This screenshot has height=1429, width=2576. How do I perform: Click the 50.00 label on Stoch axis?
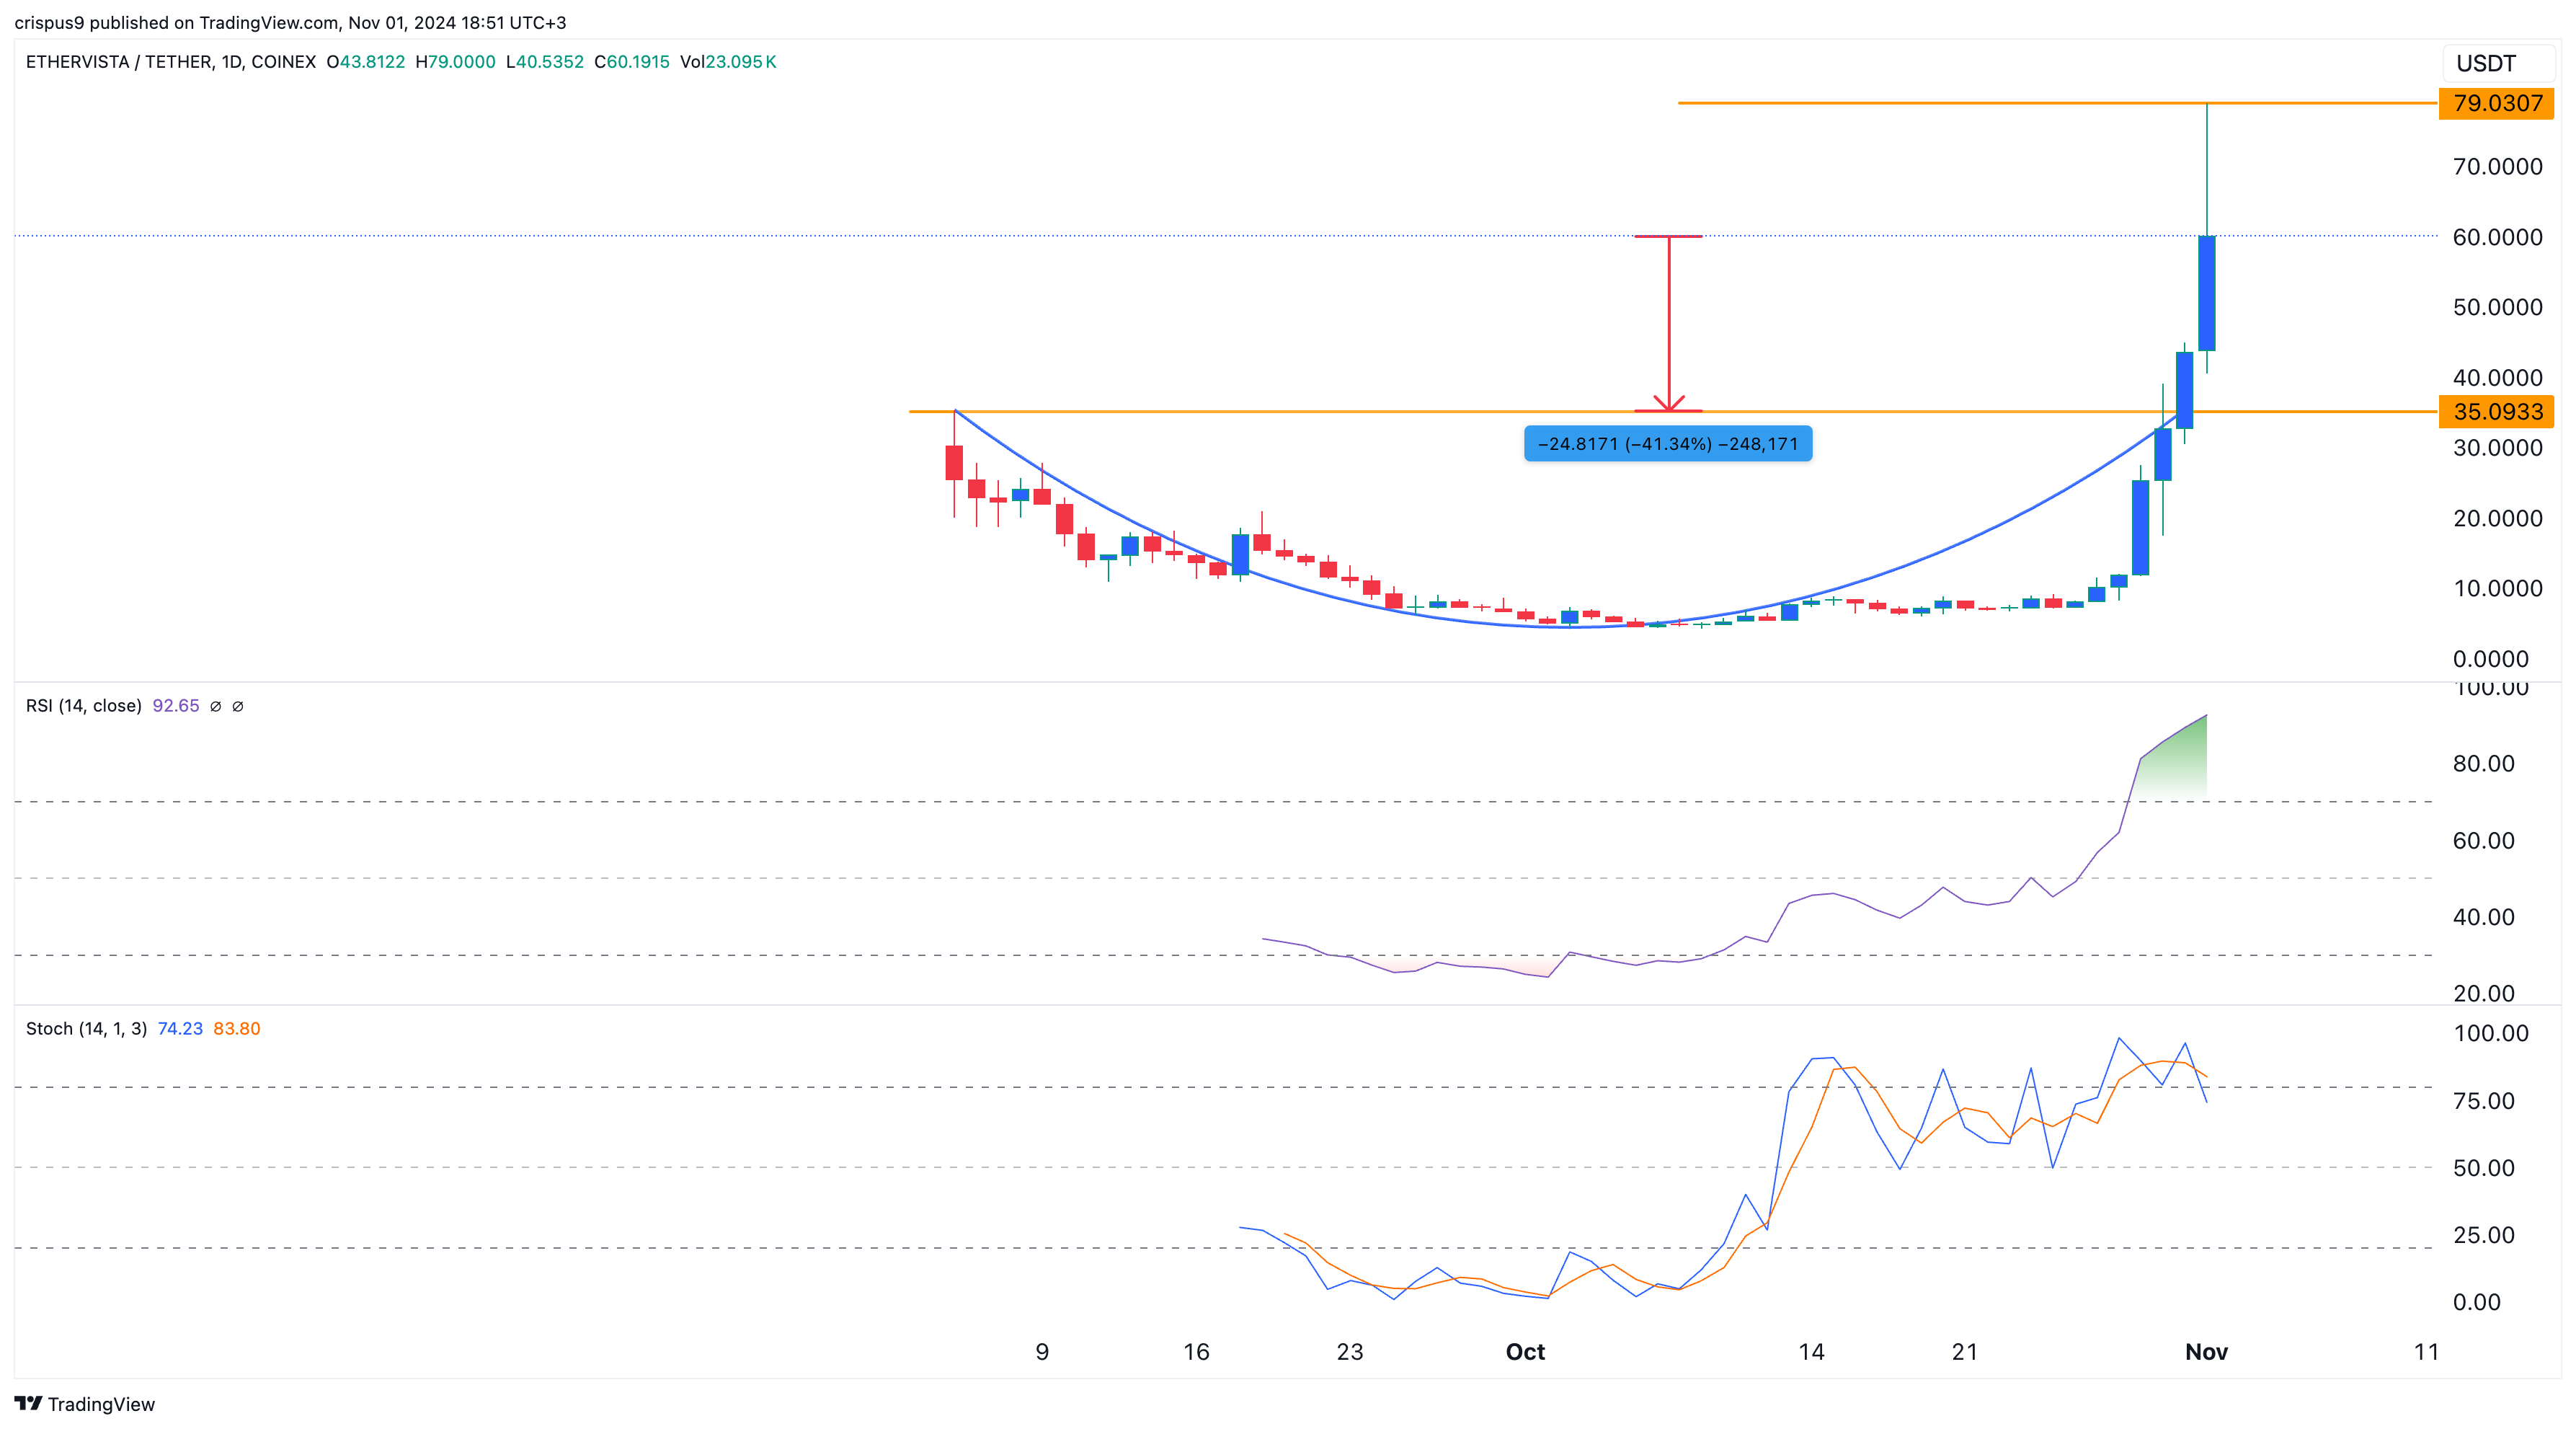click(x=2483, y=1168)
